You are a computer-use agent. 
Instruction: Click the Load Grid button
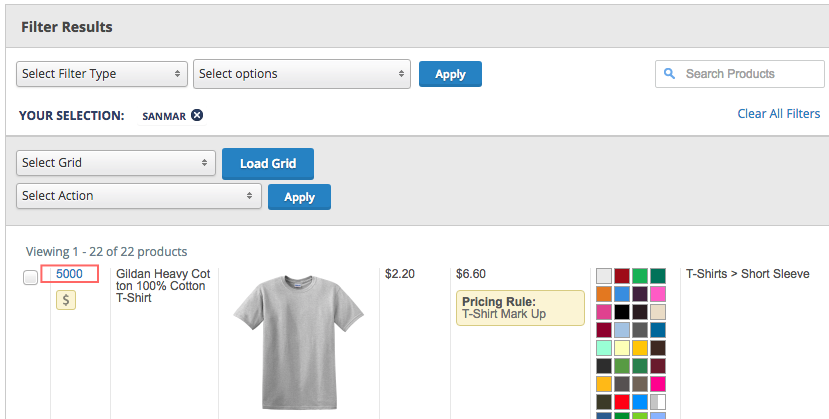tap(268, 164)
